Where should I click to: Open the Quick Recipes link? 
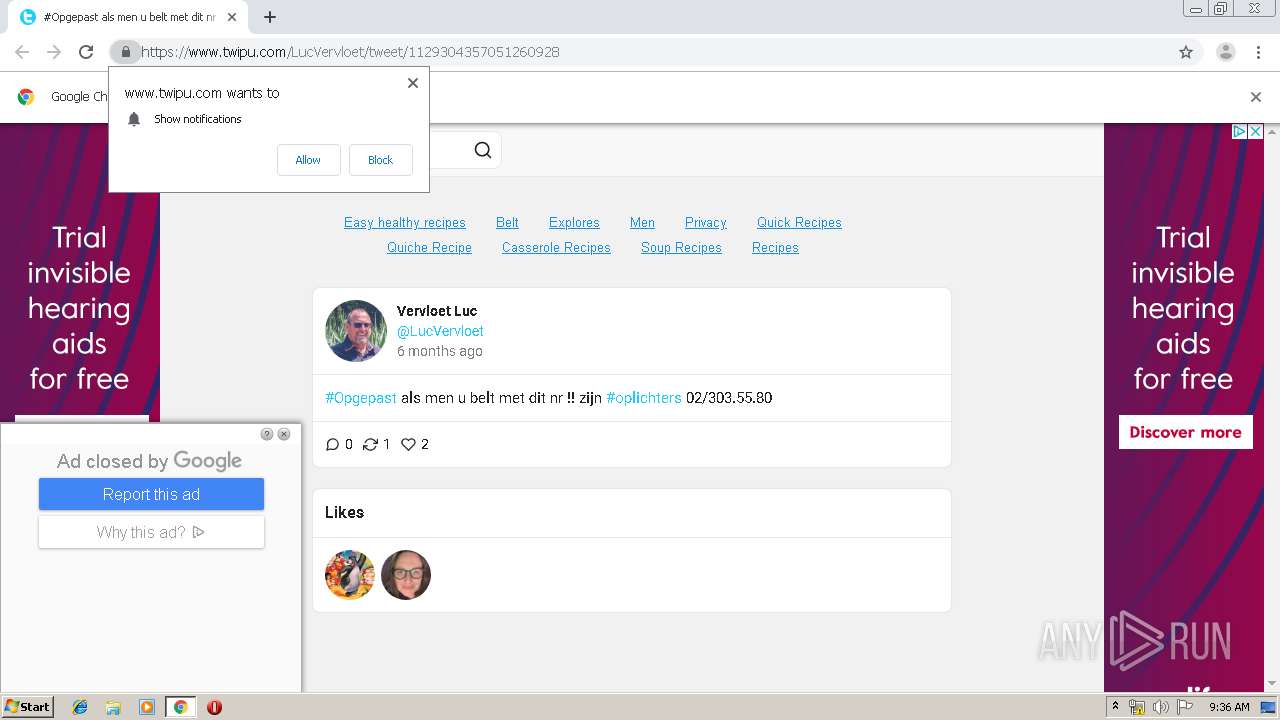799,222
